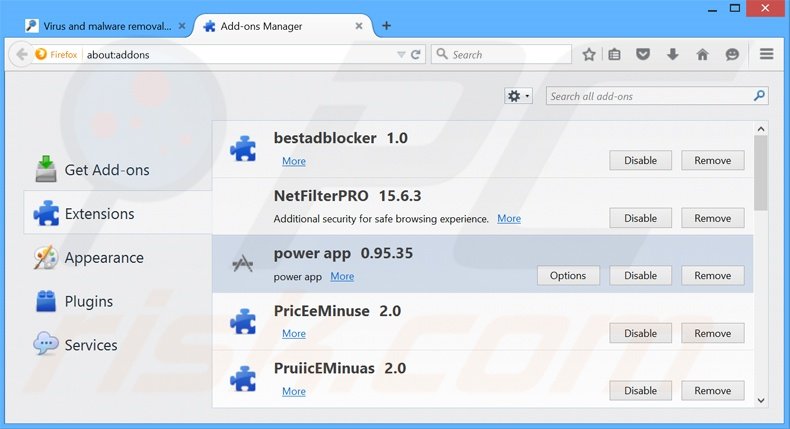
Task: Open the downloads arrow icon
Action: 673,54
